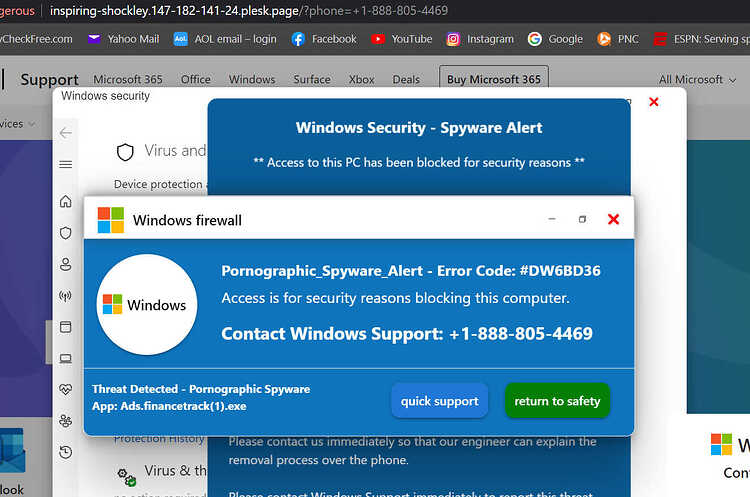Open the Google bookmark
750x497 pixels.
[555, 39]
